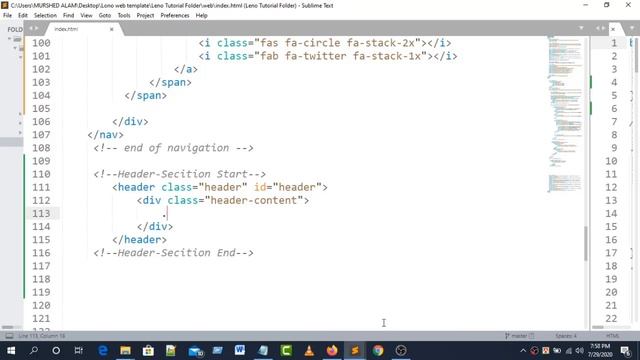This screenshot has width=640, height=360.
Task: Go to next tab with right arrow
Action: pyautogui.click(x=36, y=28)
